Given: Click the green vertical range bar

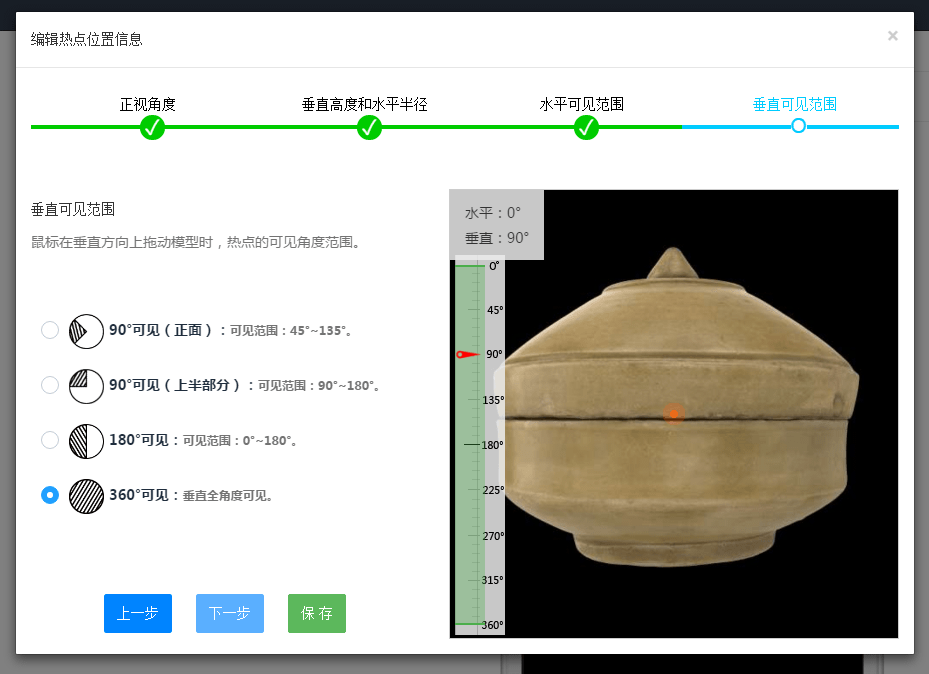Looking at the screenshot, I should [469, 445].
